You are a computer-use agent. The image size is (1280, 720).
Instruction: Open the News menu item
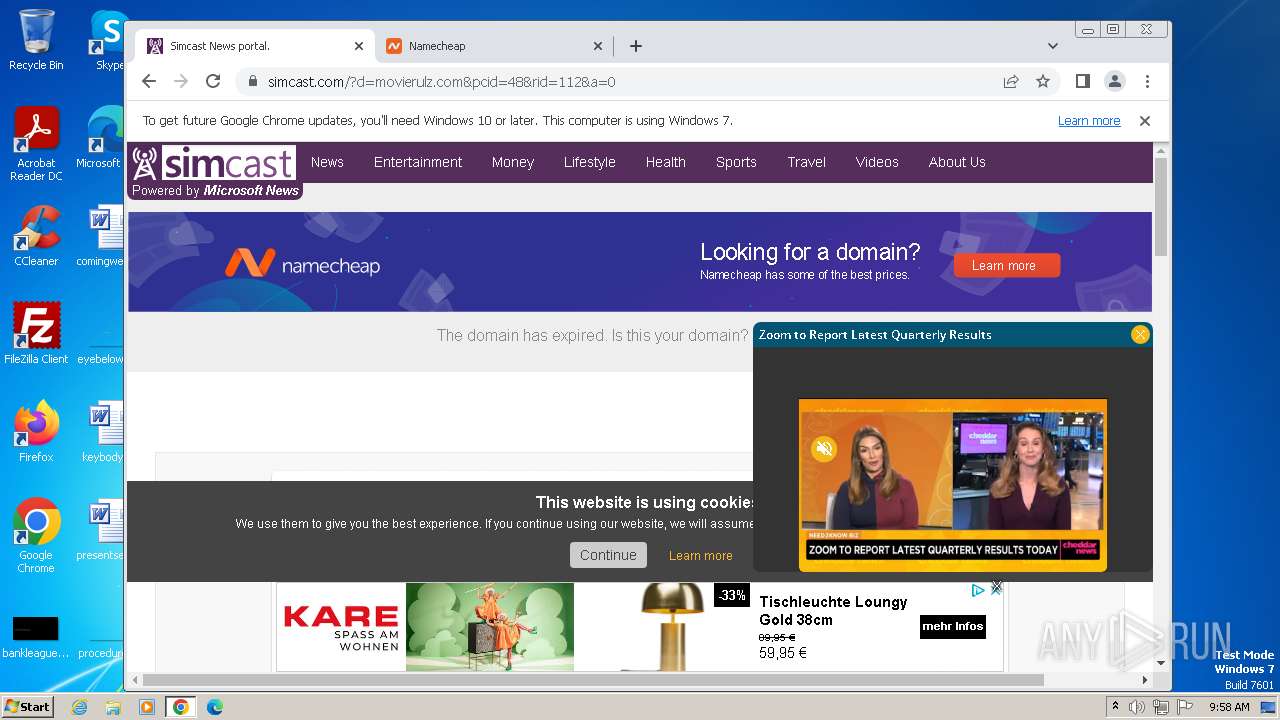click(x=327, y=162)
